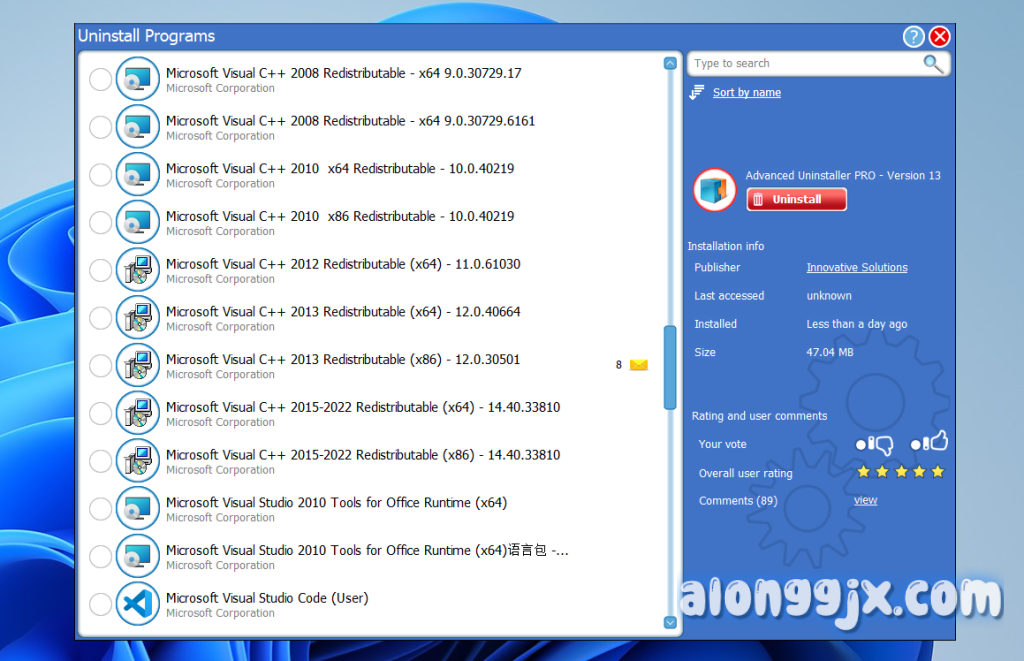Open the Innovative Solutions publisher link

pyautogui.click(x=857, y=268)
